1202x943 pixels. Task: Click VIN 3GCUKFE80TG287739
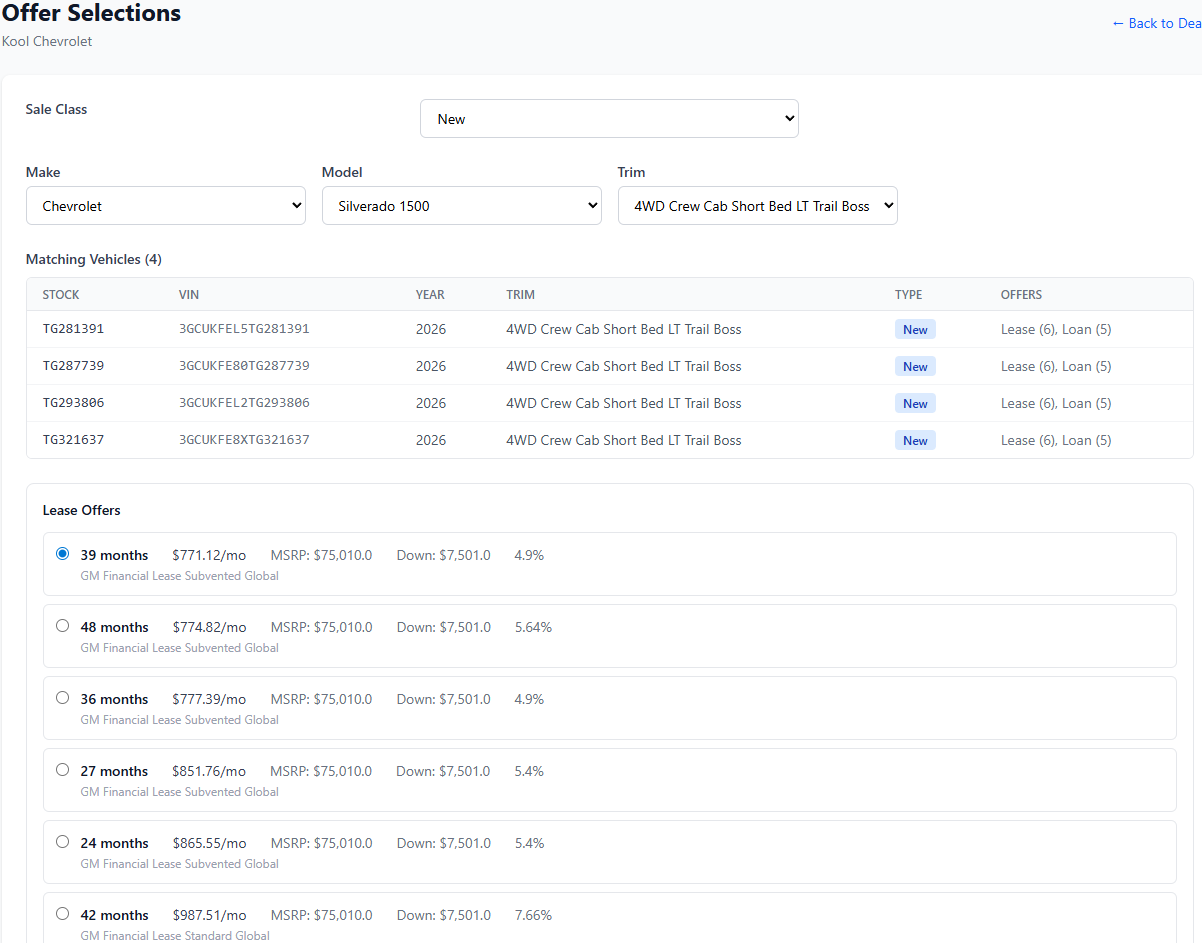point(244,366)
